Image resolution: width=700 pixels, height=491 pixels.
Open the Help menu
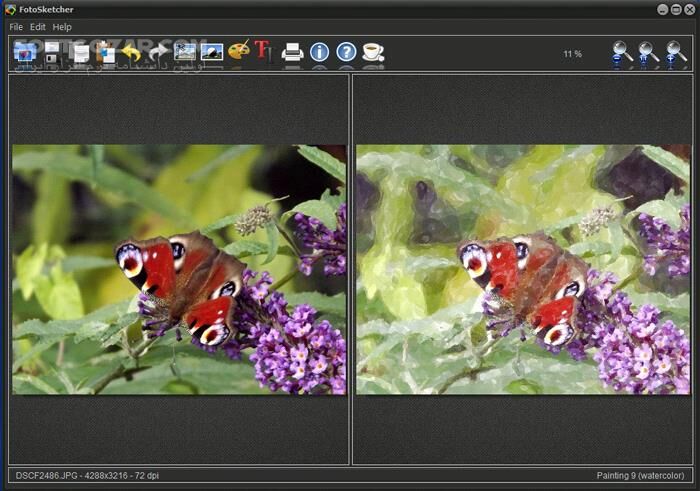tap(62, 27)
